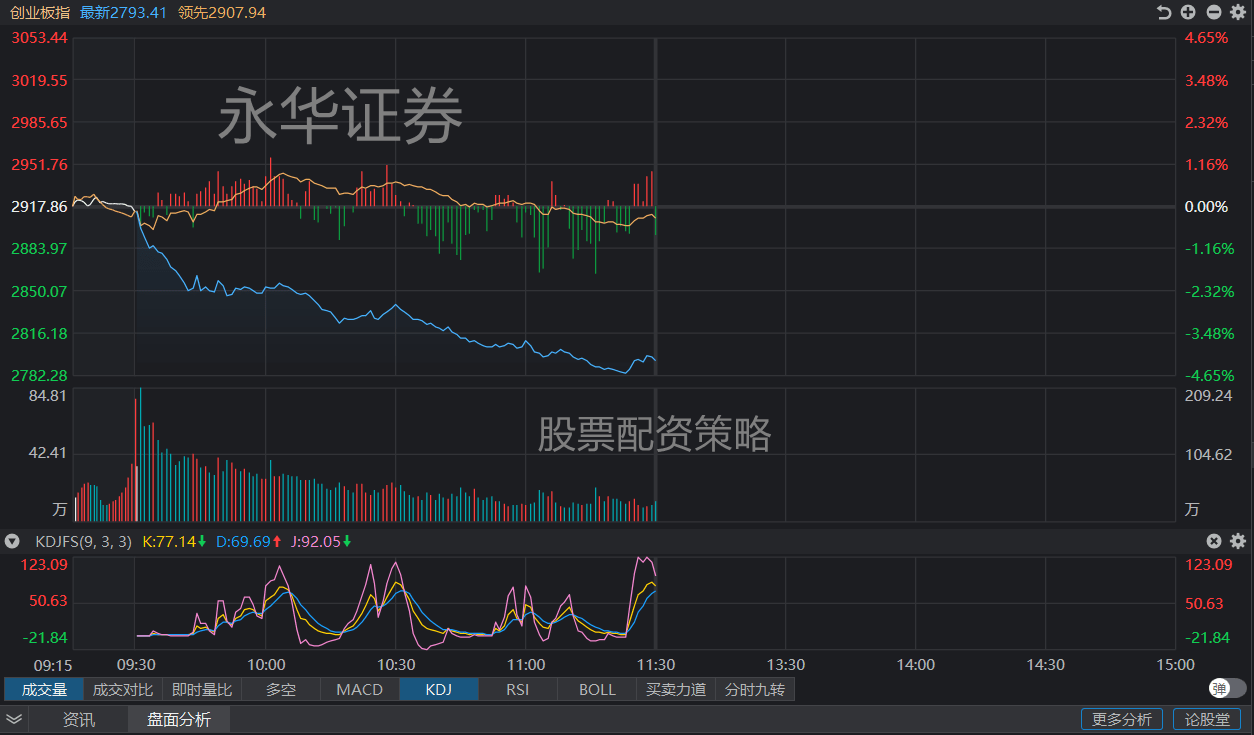Select the RSI indicator tab
The width and height of the screenshot is (1254, 735).
[x=517, y=689]
